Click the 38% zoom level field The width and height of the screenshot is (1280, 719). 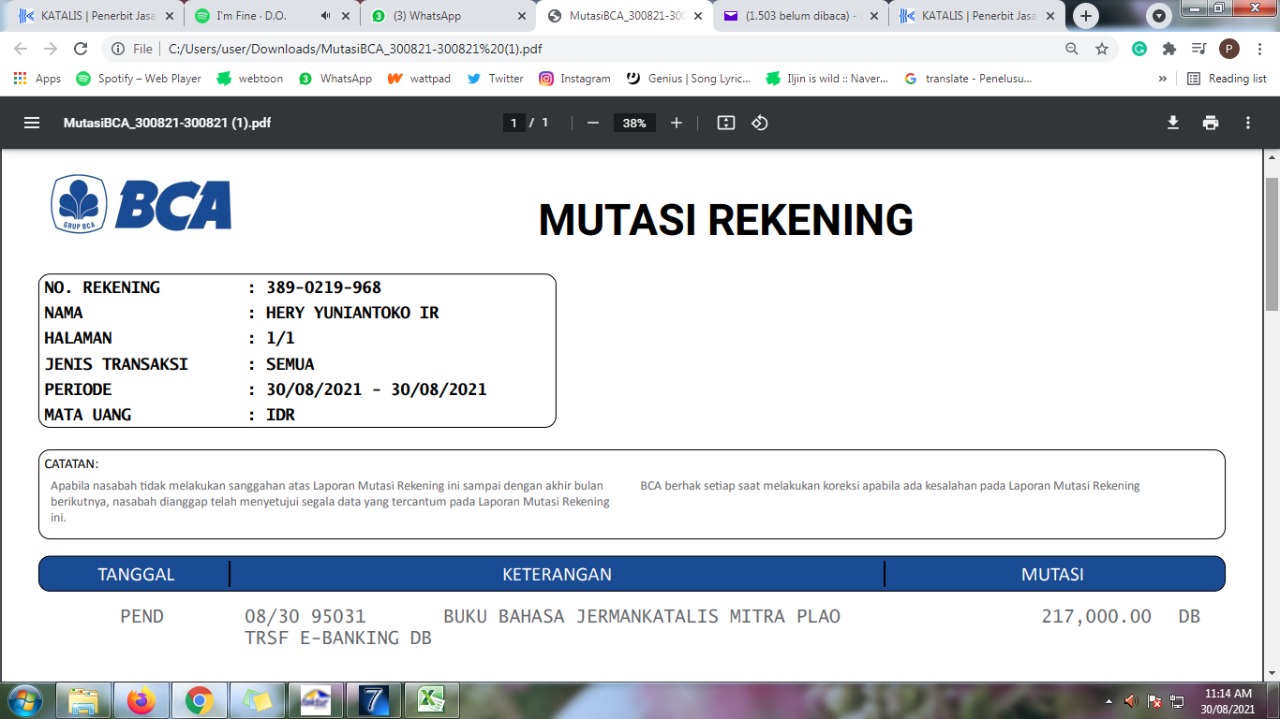pyautogui.click(x=634, y=123)
